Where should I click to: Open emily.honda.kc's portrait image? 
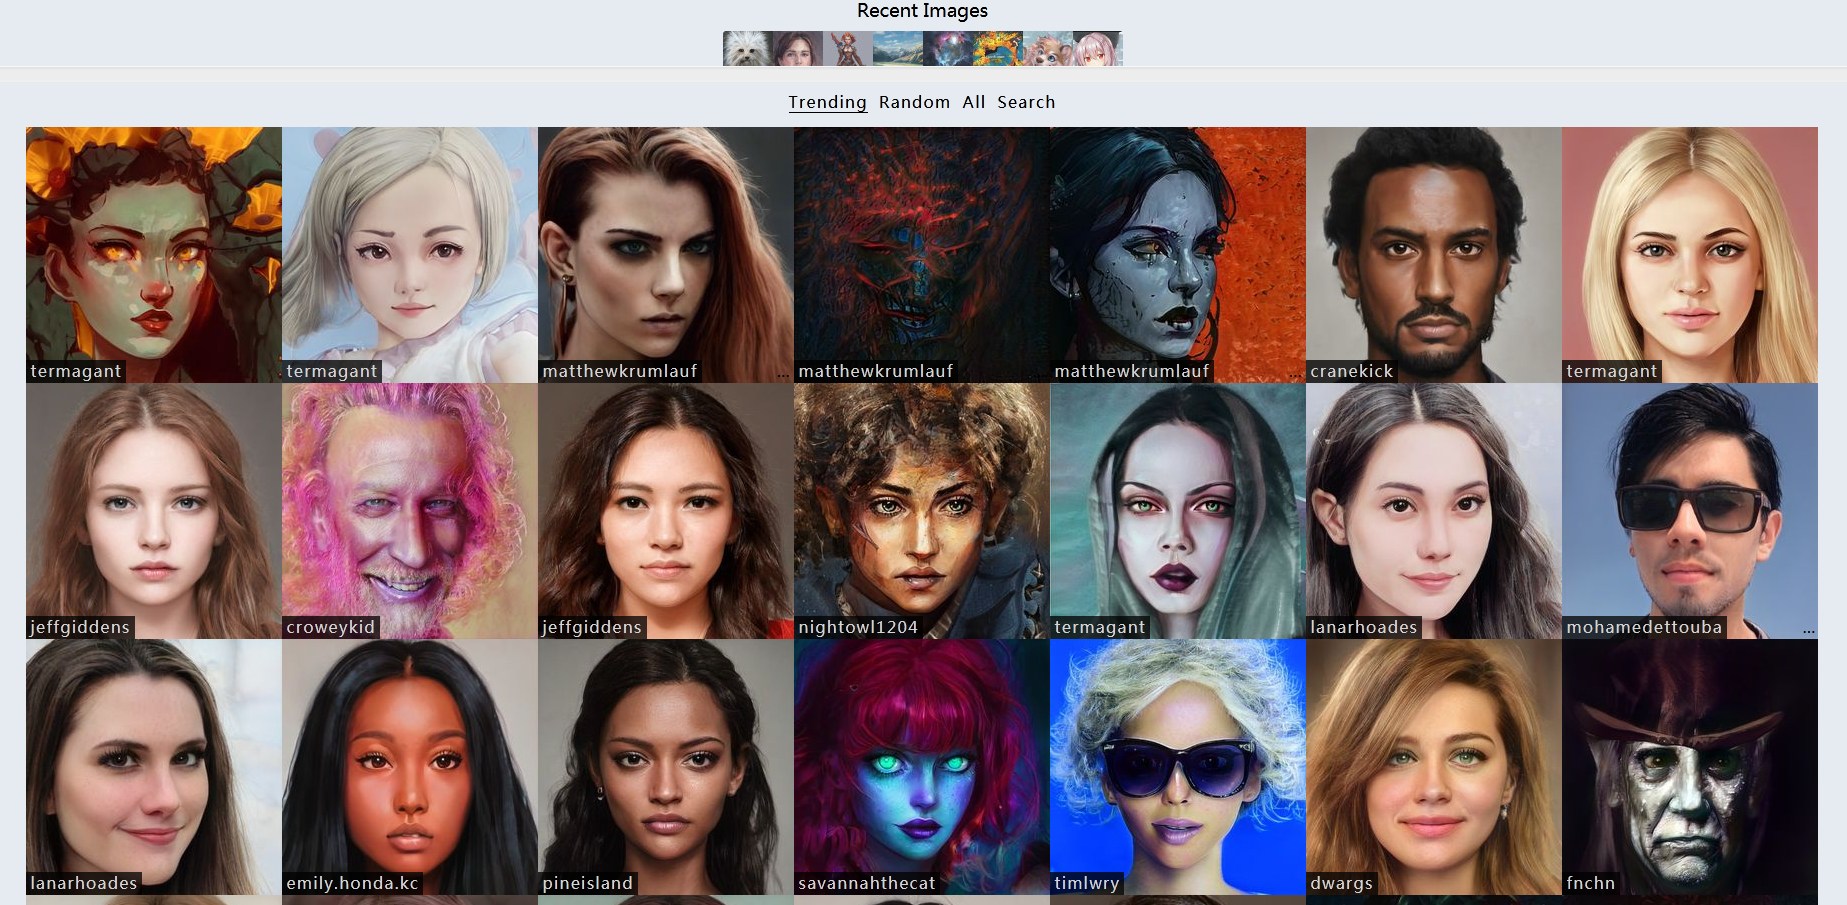[409, 760]
